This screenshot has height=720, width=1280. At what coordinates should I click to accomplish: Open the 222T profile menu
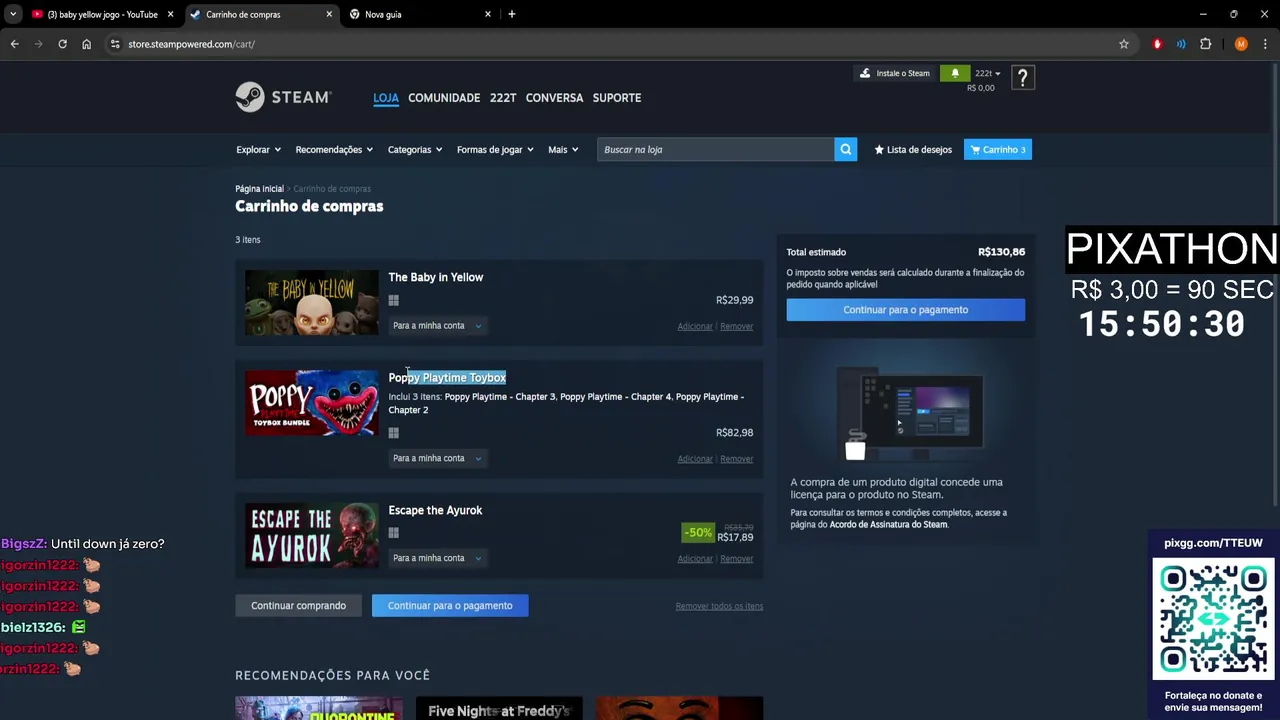pyautogui.click(x=503, y=98)
